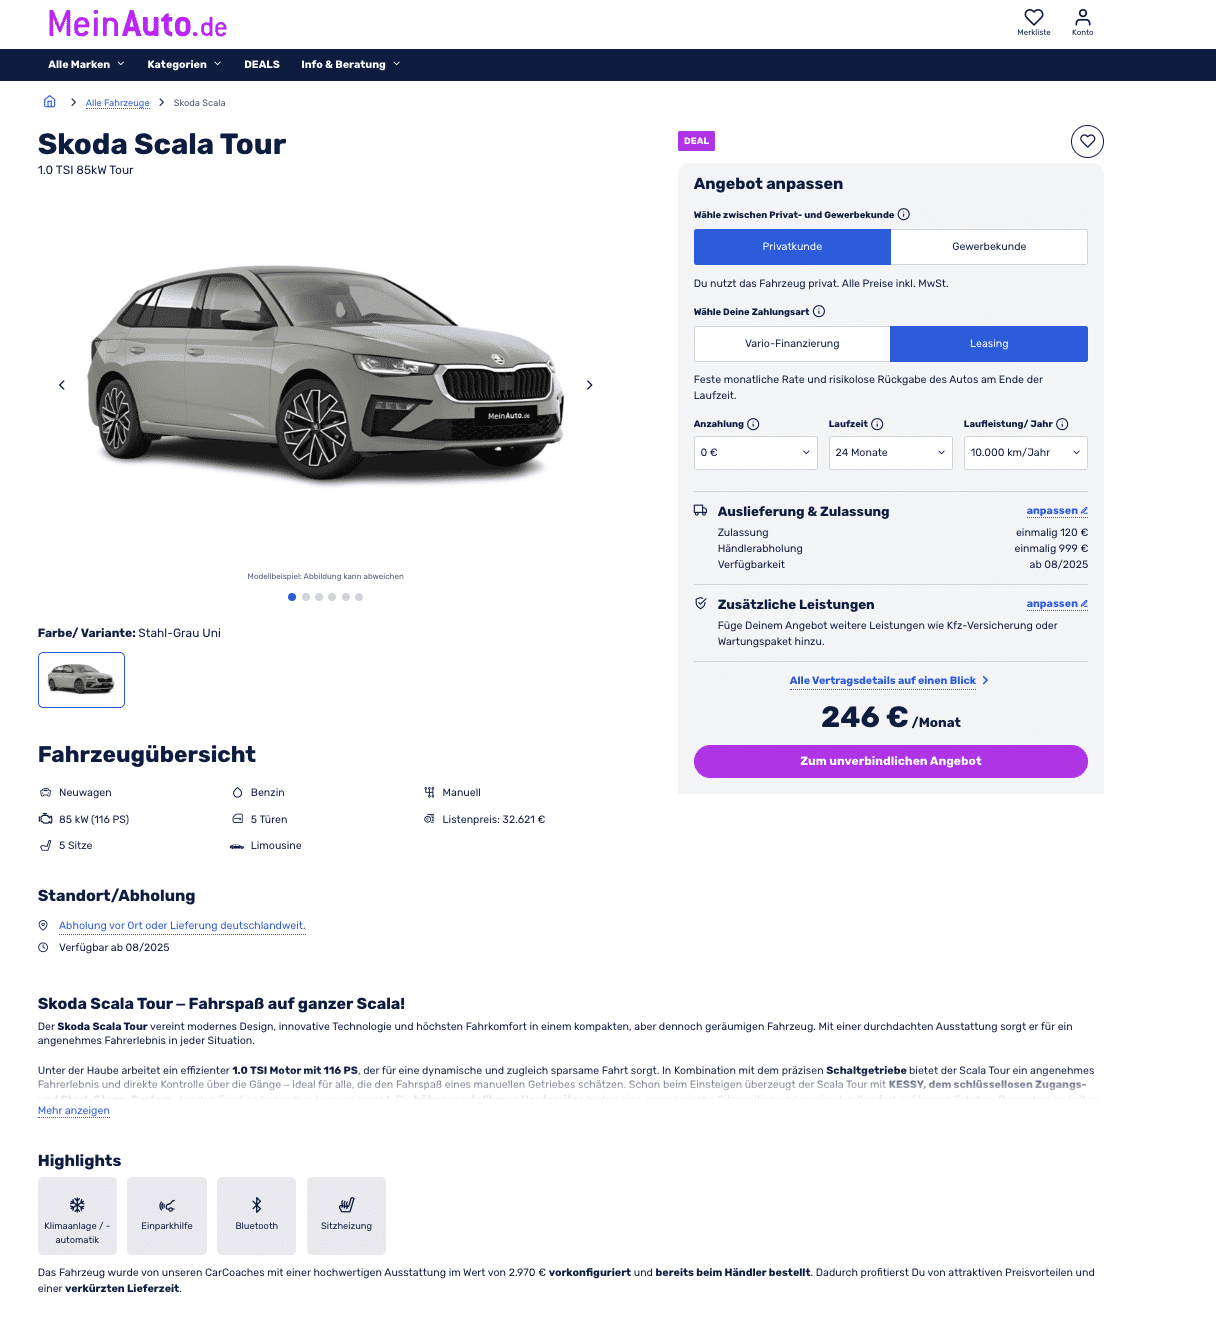Show next car image with right arrow
The image size is (1216, 1322).
coord(590,385)
